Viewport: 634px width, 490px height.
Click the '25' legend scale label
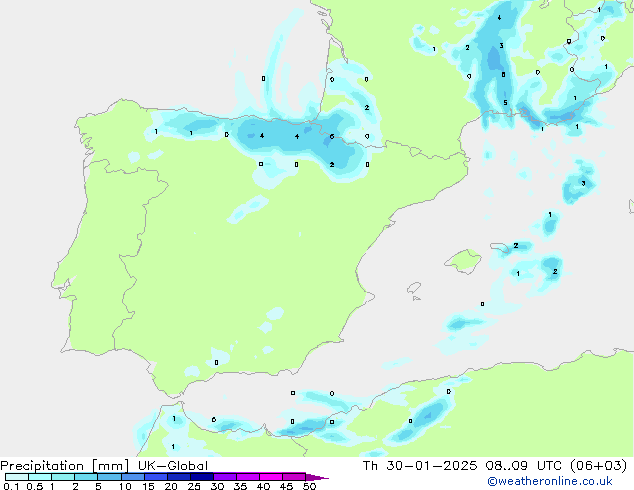(x=194, y=486)
